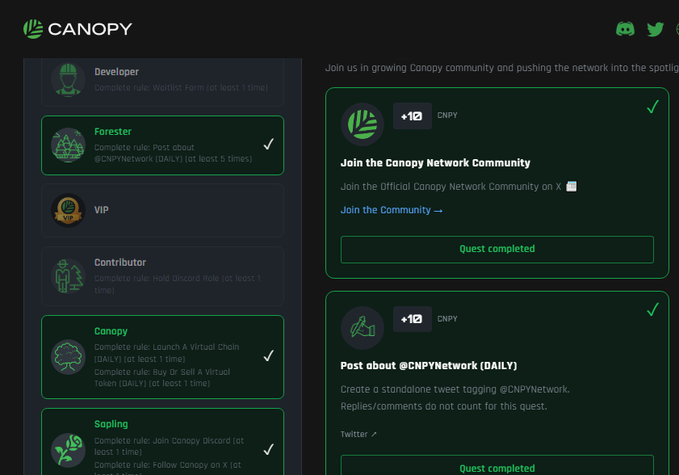
Task: Select the Canopy role card
Action: (x=162, y=357)
